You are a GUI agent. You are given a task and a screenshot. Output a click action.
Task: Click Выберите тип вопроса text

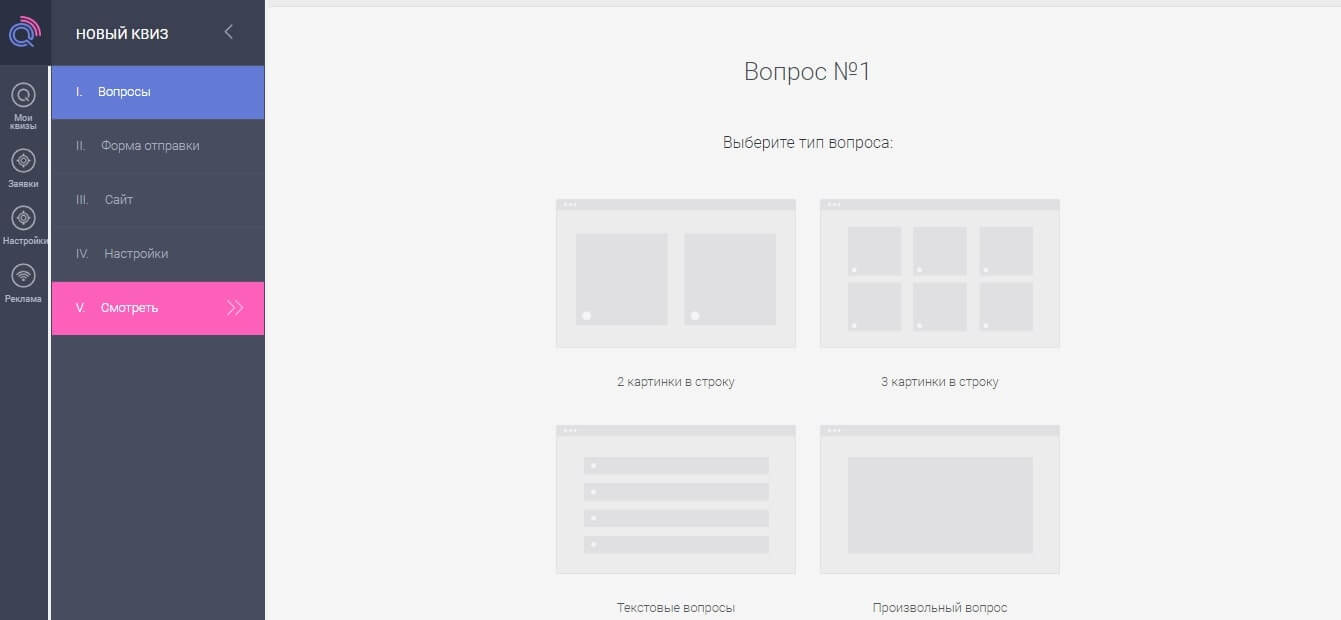(x=808, y=143)
